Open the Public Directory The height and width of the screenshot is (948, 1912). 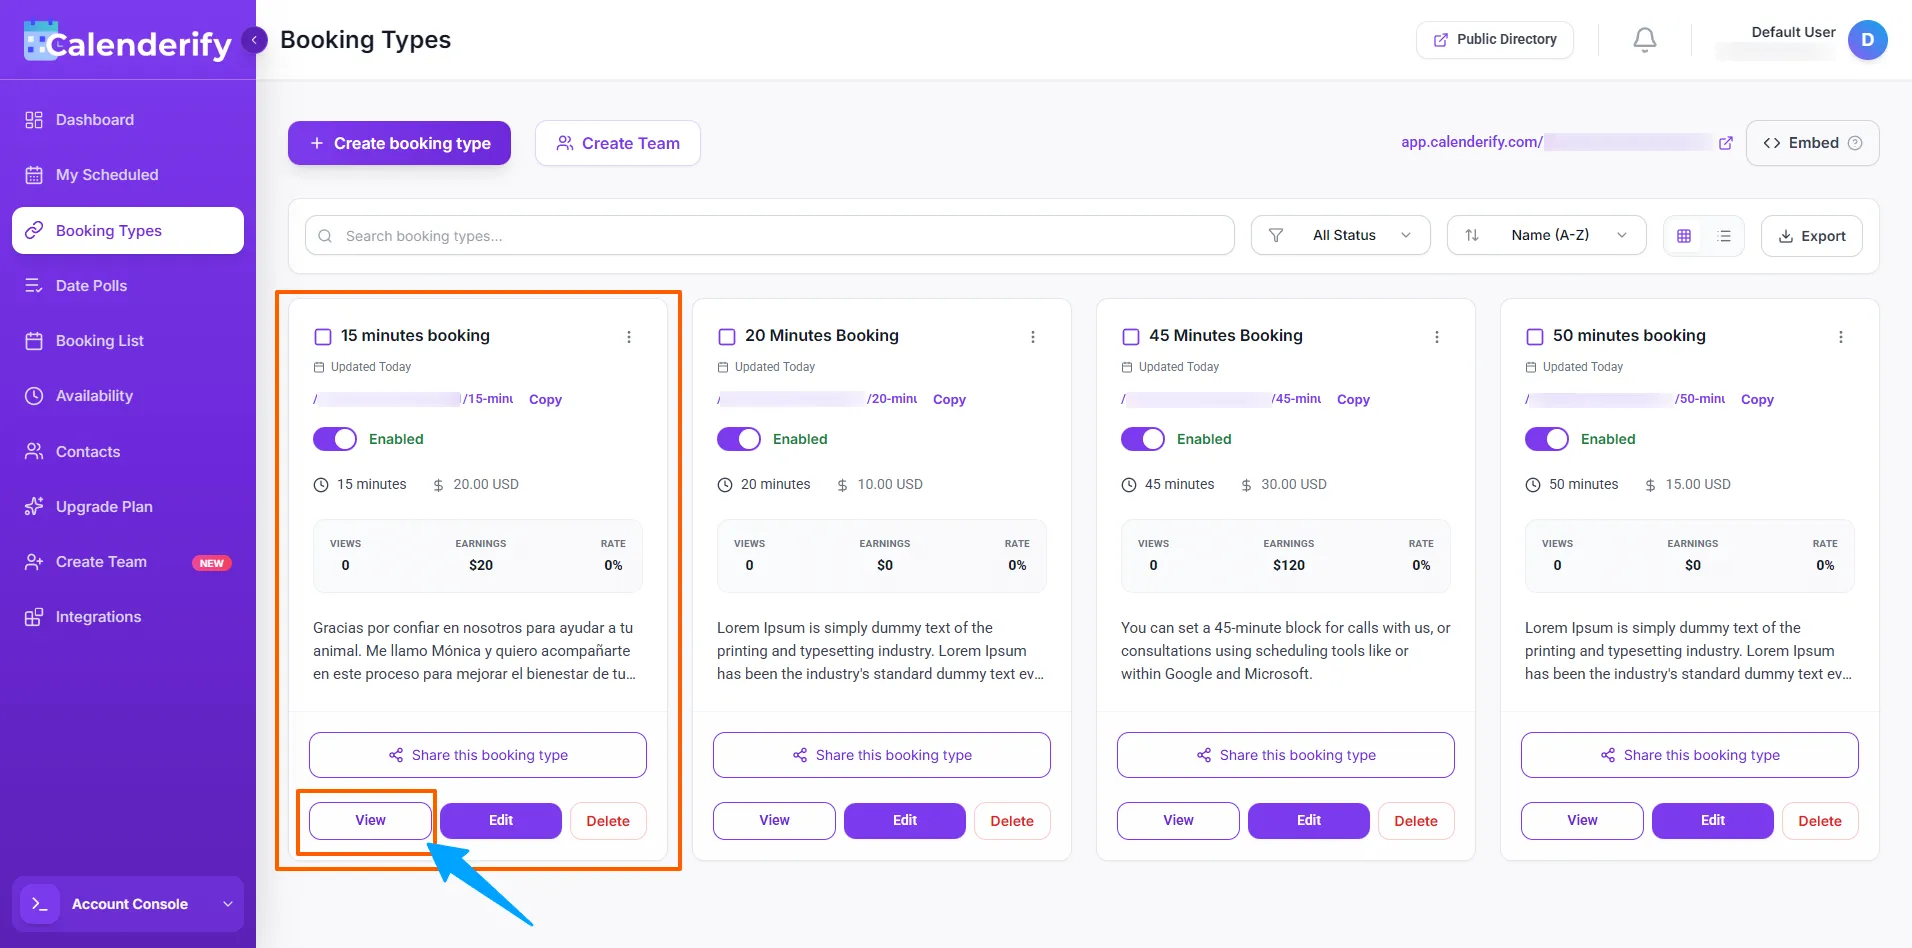tap(1494, 39)
